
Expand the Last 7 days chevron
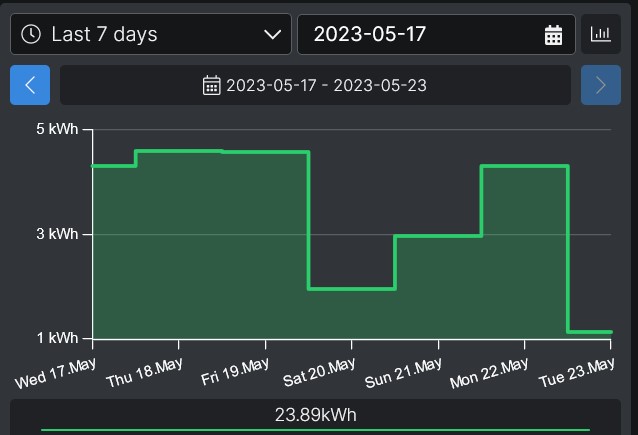272,34
